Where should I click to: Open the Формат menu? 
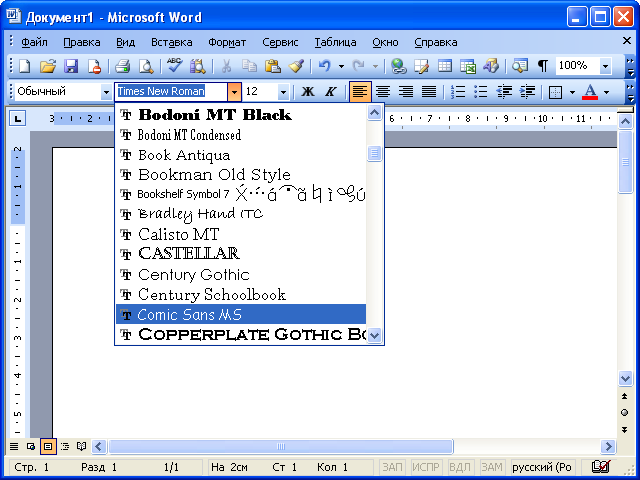point(227,42)
